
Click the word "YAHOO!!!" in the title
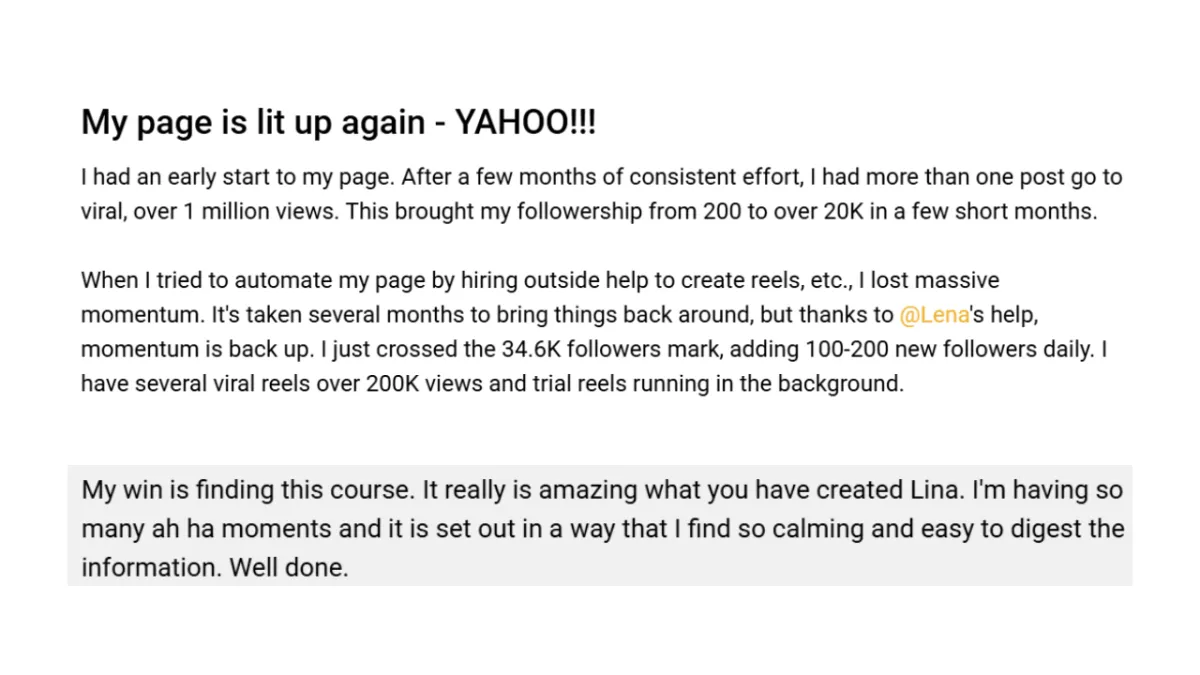click(526, 123)
